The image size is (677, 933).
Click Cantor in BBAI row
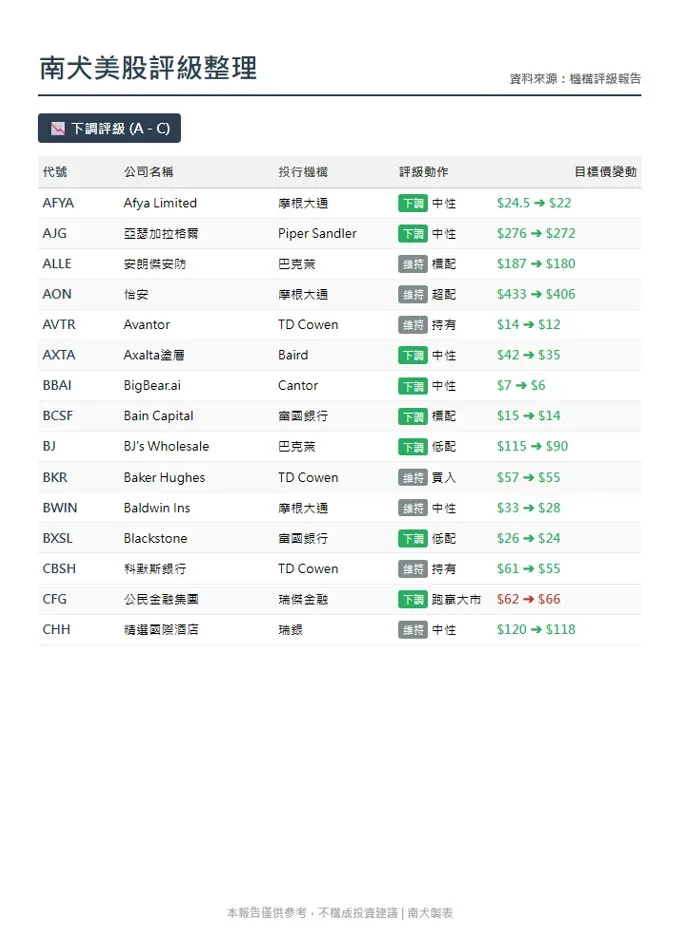(297, 385)
